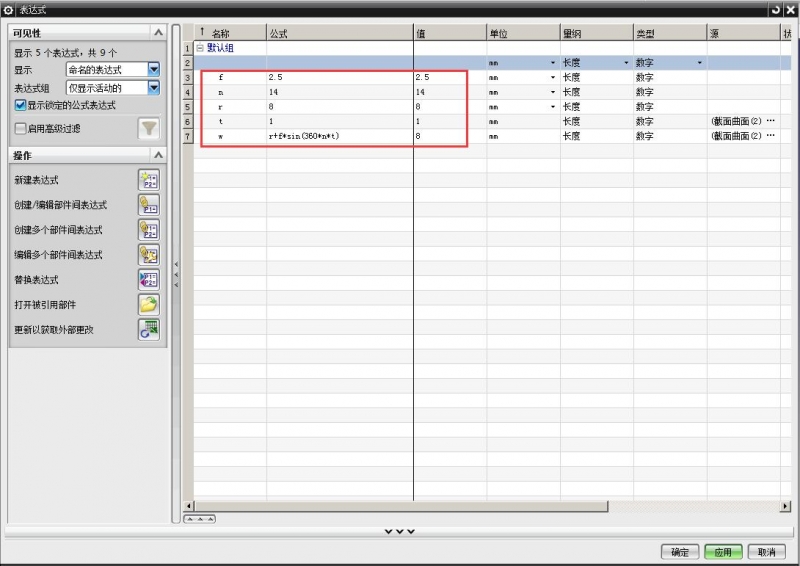Click the New Expression icon
Viewport: 800px width, 566px height.
pos(149,180)
